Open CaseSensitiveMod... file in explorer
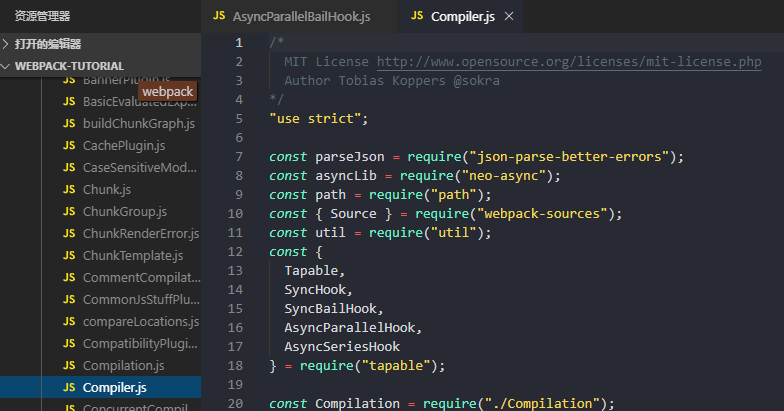Image resolution: width=784 pixels, height=411 pixels. pos(140,168)
